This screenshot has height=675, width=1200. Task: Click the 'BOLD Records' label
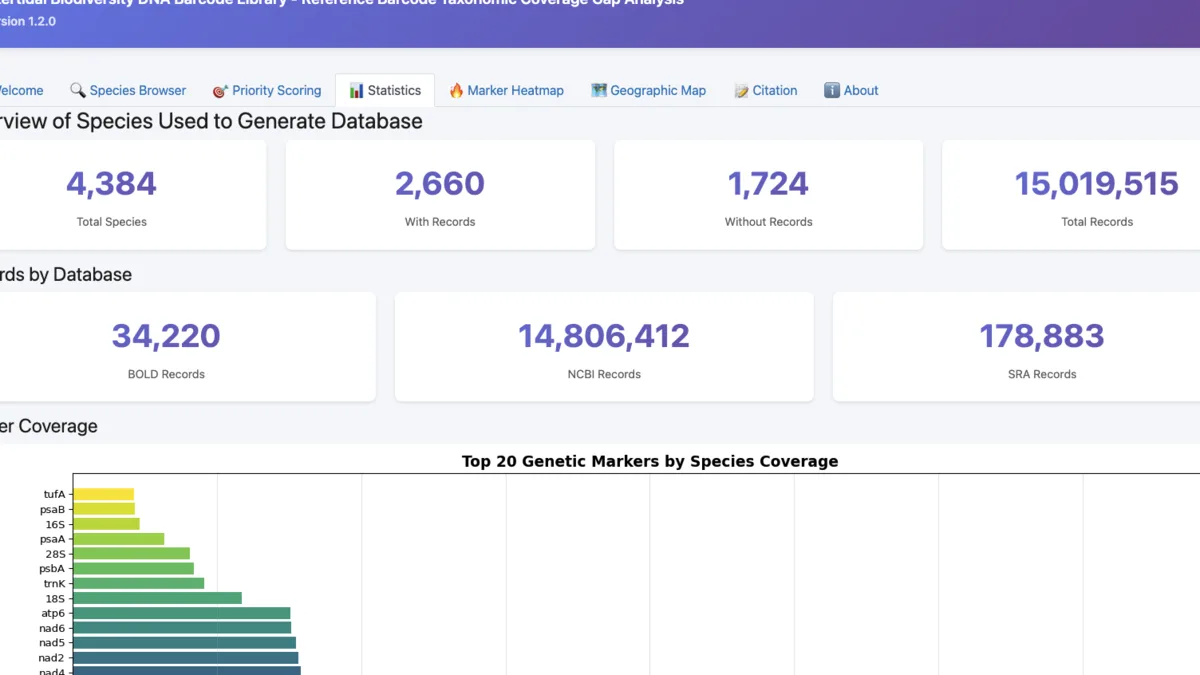click(166, 374)
